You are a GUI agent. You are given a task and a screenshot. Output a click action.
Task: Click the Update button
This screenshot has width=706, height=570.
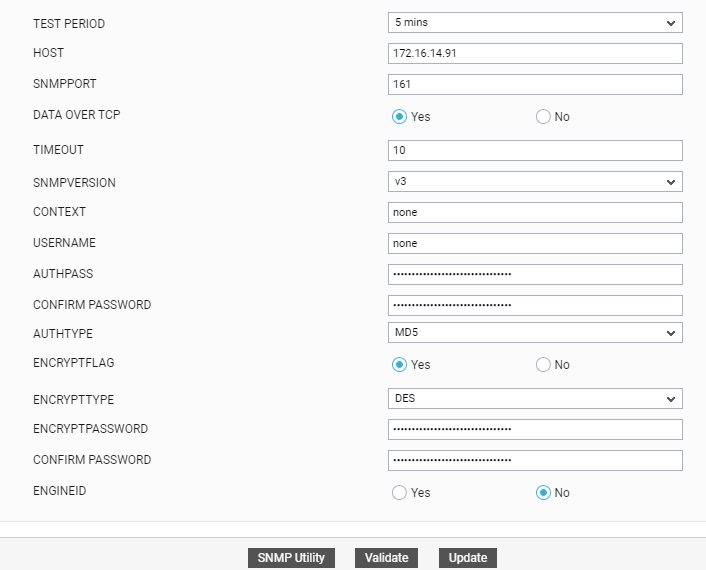(468, 558)
